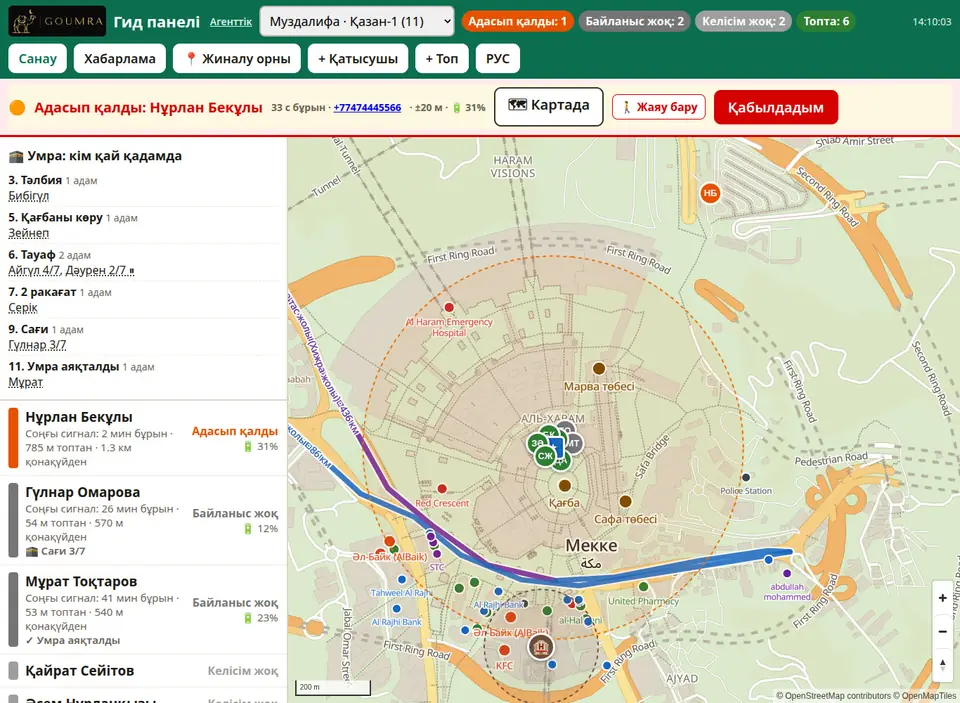
Task: Click the KFC red map point
Action: [504, 650]
